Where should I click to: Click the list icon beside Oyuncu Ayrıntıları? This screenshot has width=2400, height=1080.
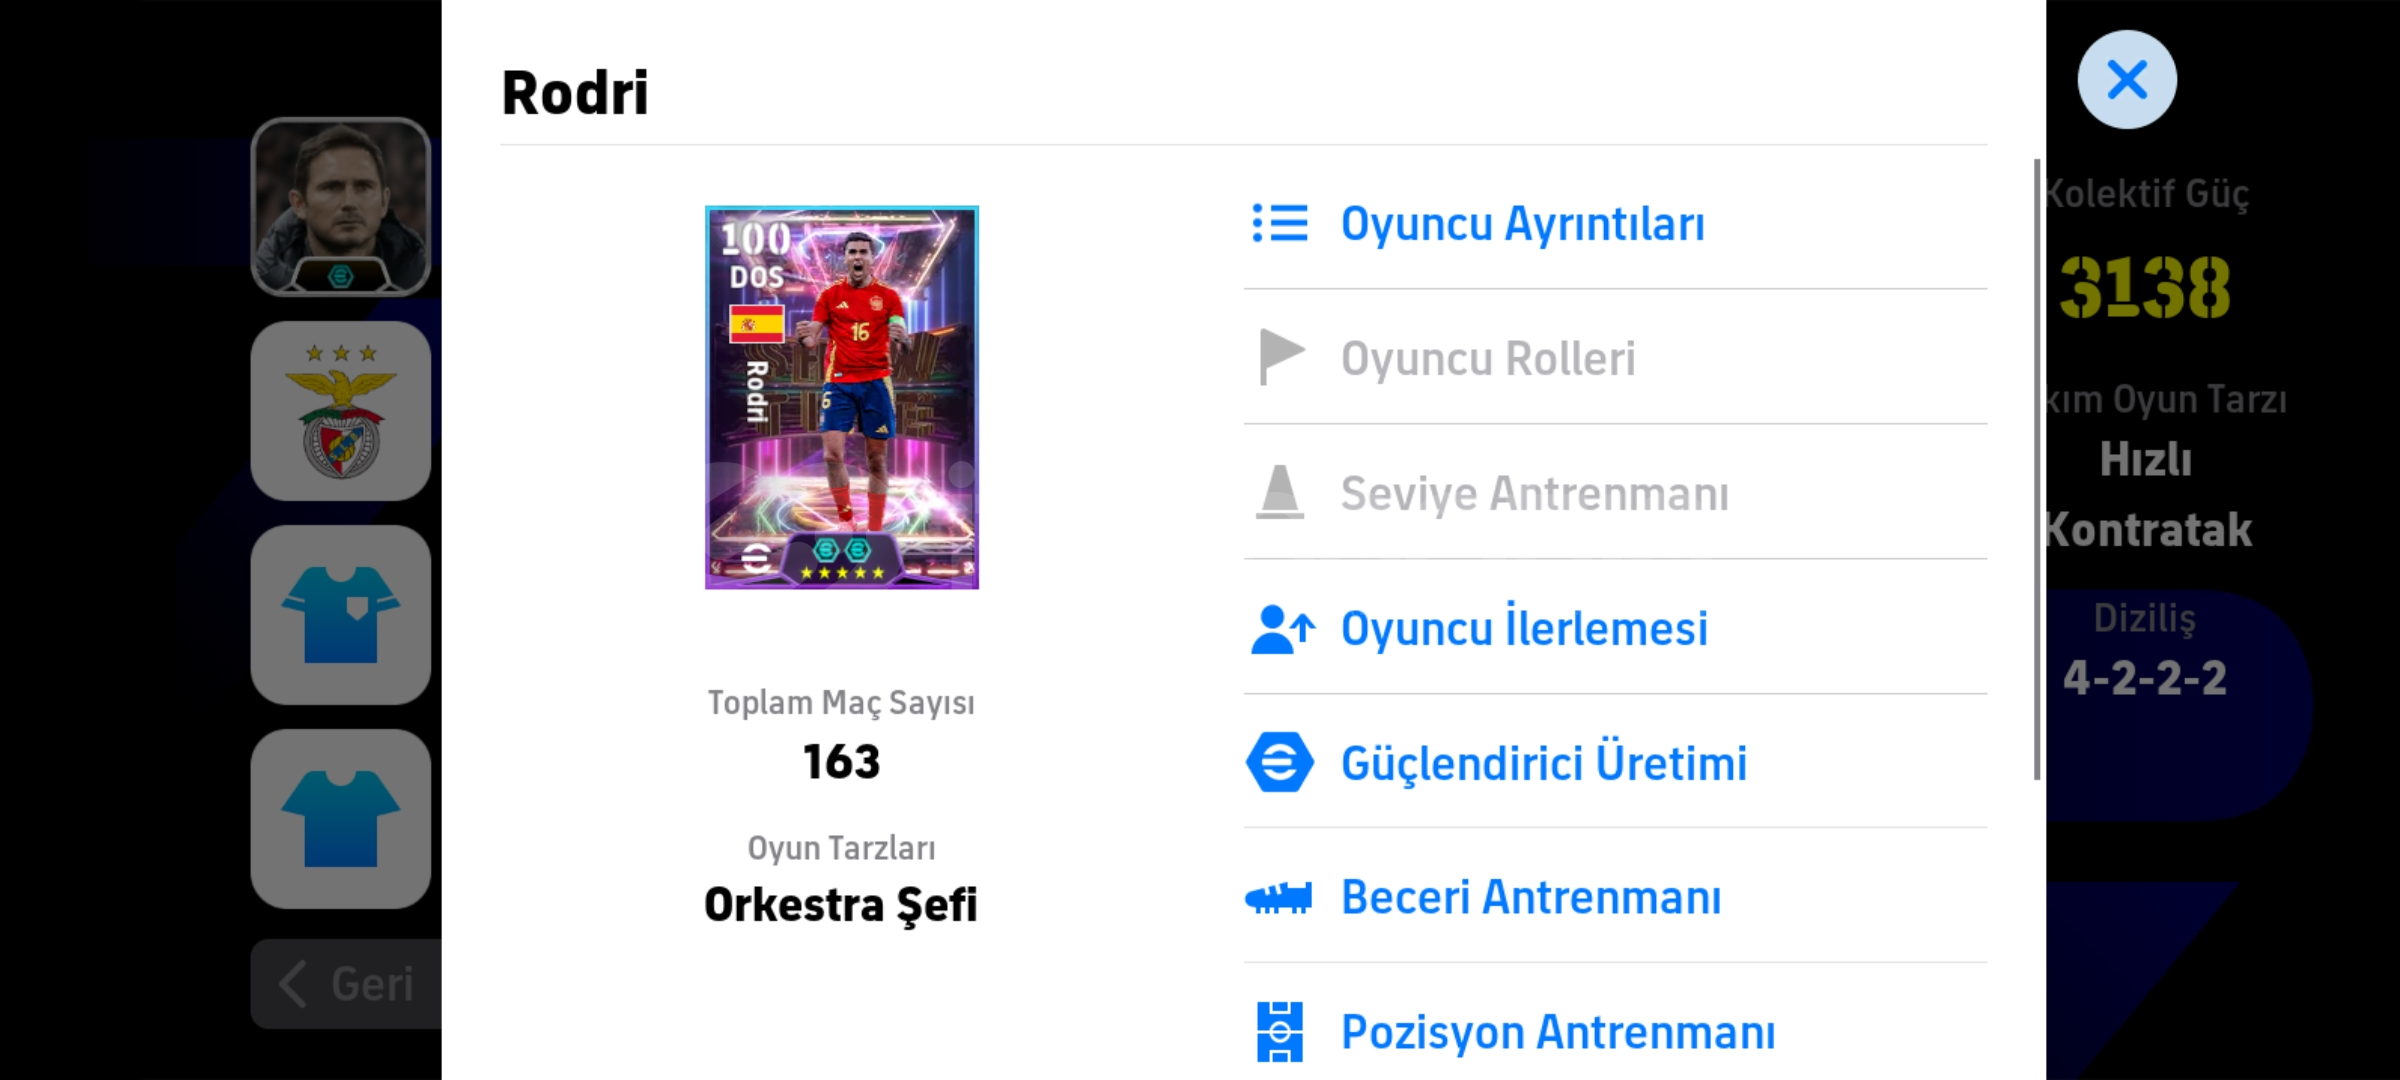click(x=1280, y=224)
